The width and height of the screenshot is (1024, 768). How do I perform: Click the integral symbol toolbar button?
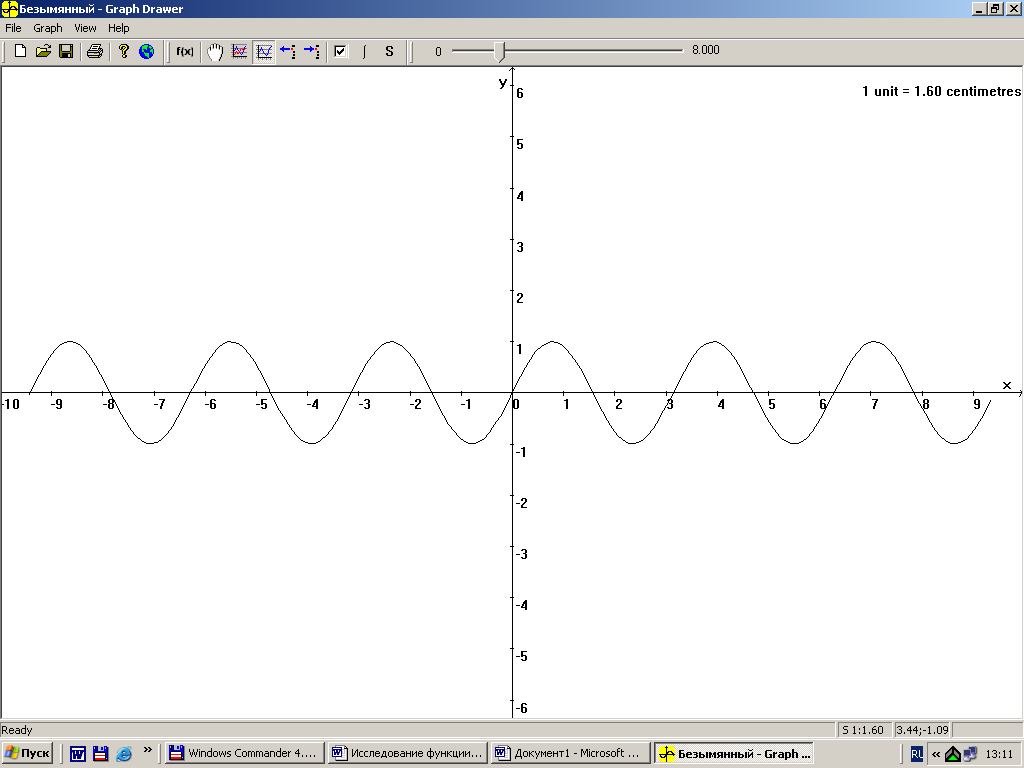[x=364, y=51]
